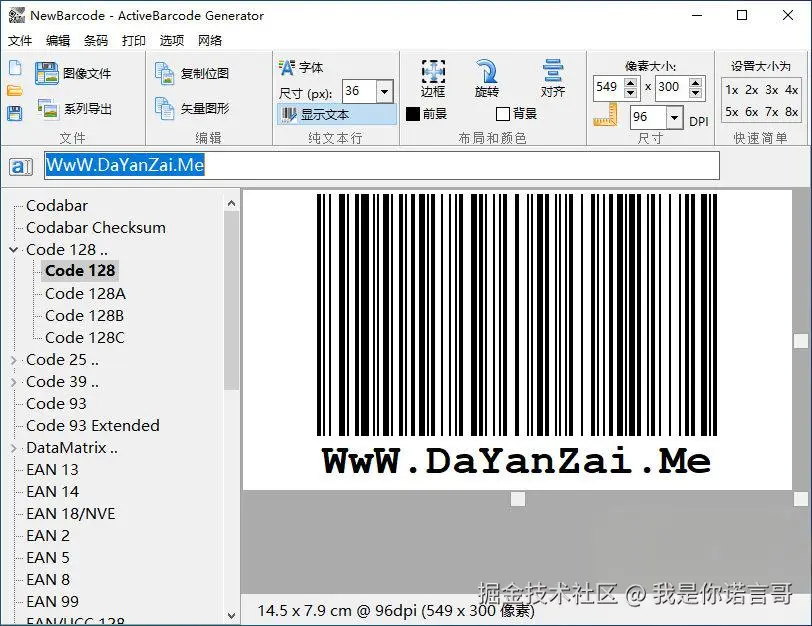
Task: Select EAN 18/NVE barcode type
Action: click(x=71, y=514)
